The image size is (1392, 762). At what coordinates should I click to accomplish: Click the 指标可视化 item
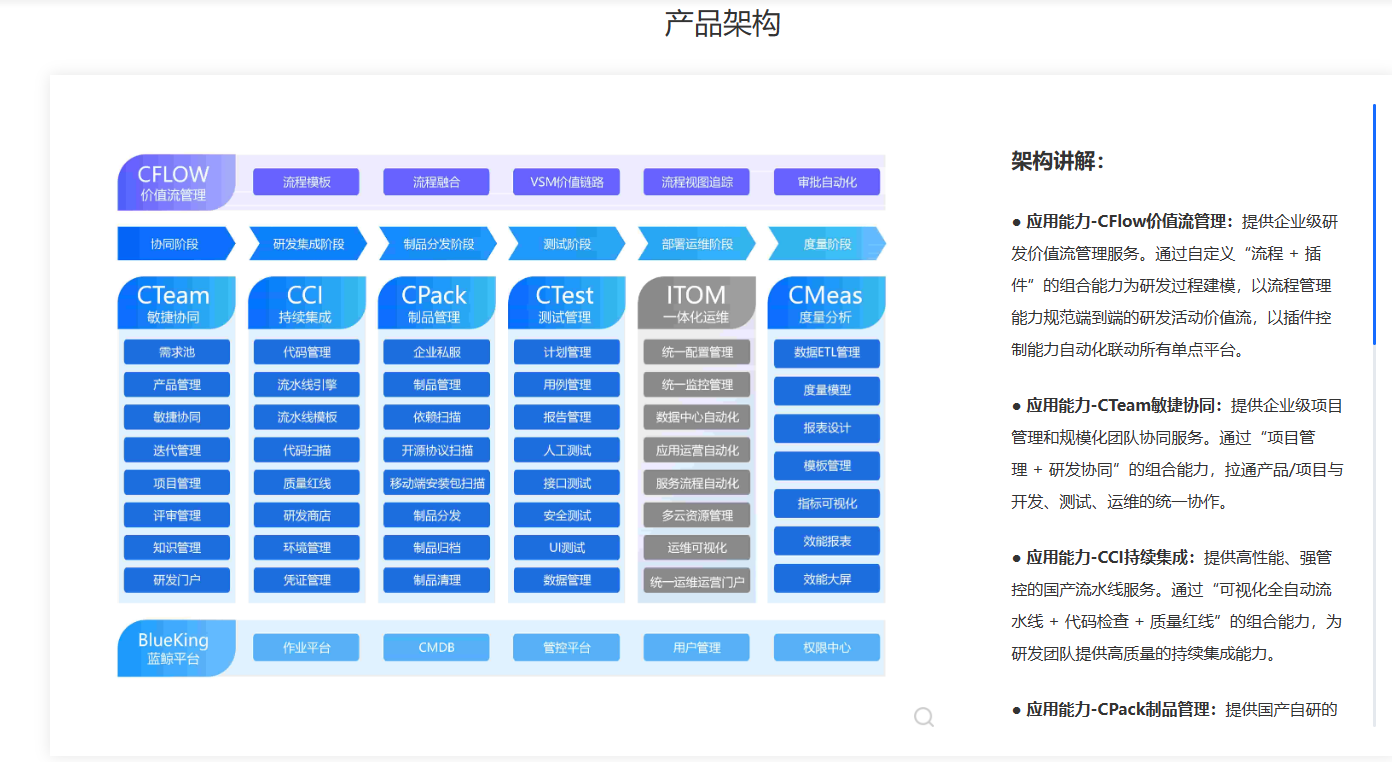(x=827, y=503)
